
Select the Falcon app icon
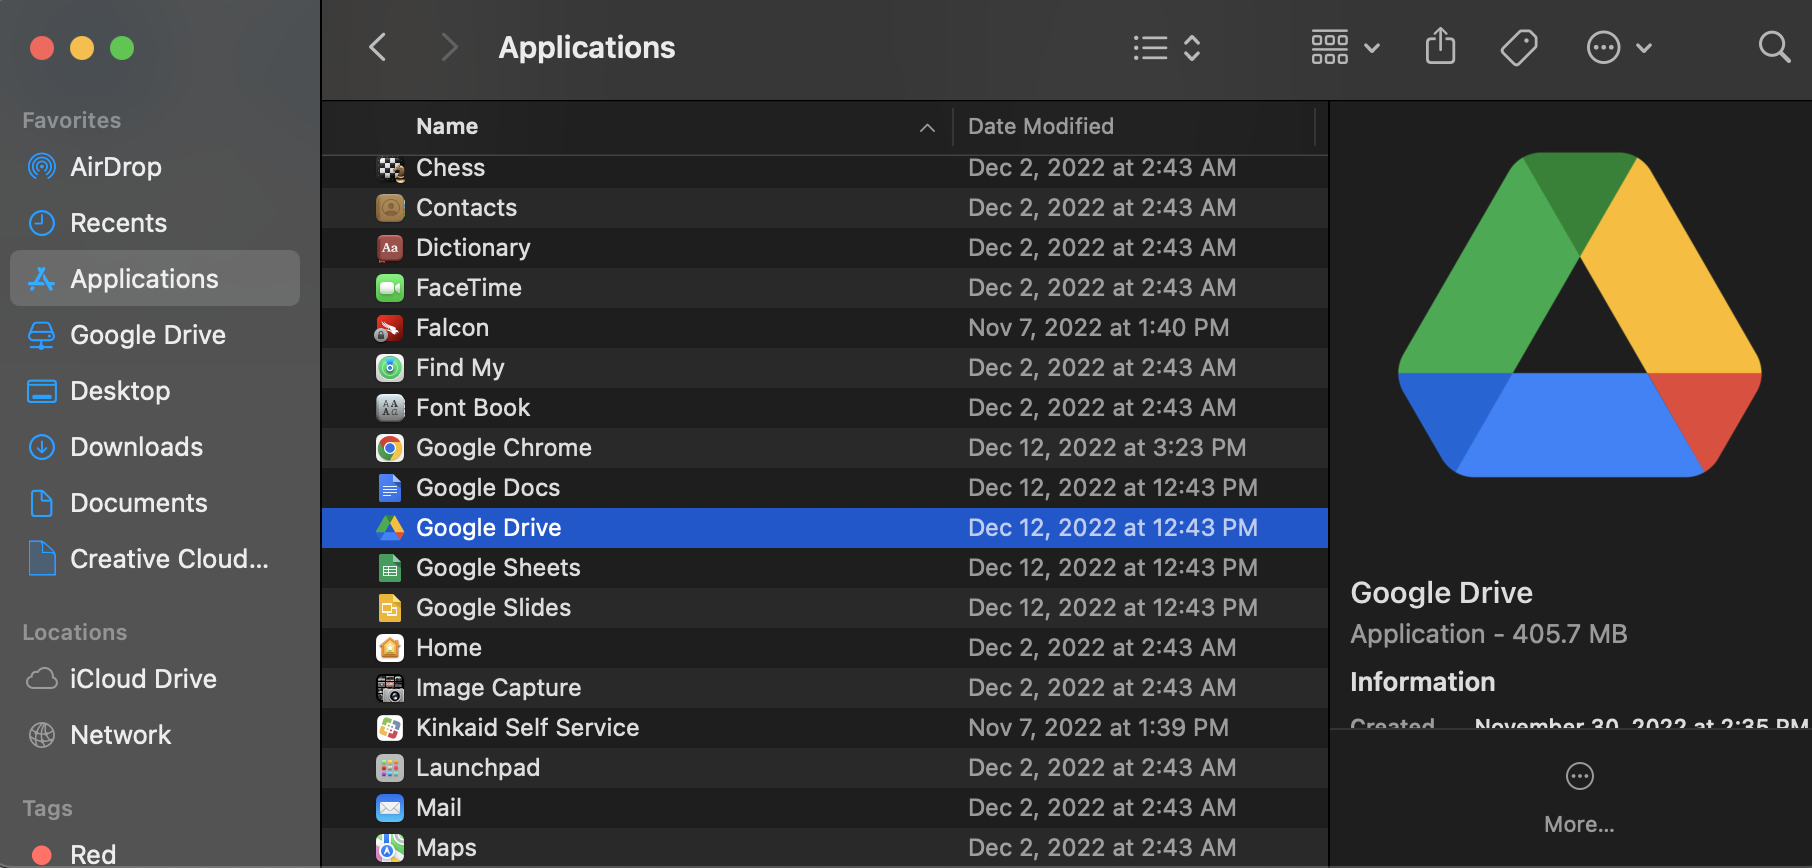[x=390, y=328]
